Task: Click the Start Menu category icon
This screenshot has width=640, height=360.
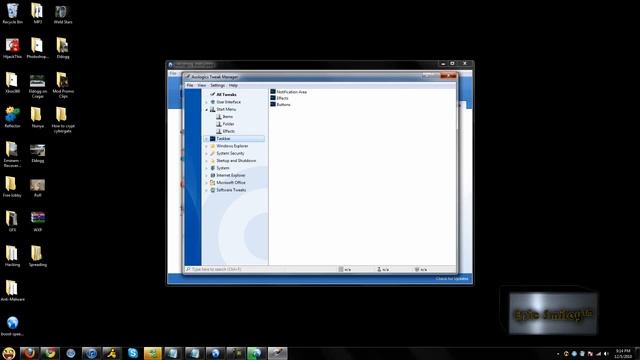Action: tap(212, 109)
